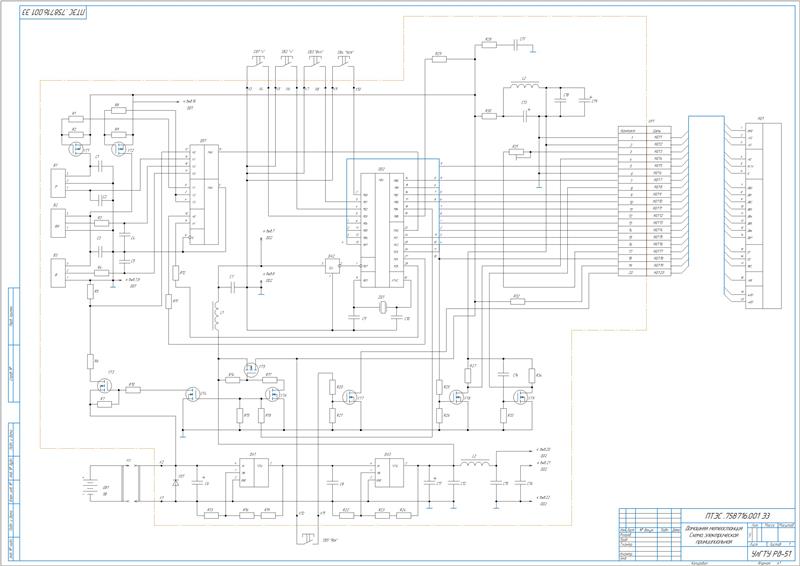The width and height of the screenshot is (800, 566).
Task: Click the VT7 transistor symbol
Action: [x=350, y=397]
